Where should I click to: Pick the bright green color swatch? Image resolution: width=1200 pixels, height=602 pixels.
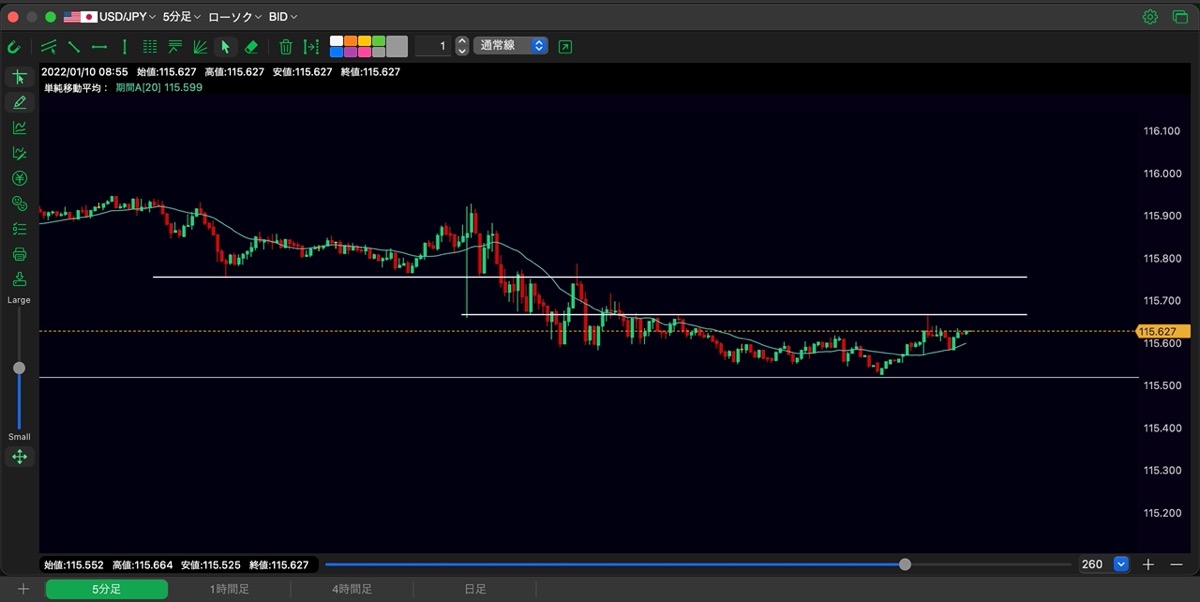378,41
